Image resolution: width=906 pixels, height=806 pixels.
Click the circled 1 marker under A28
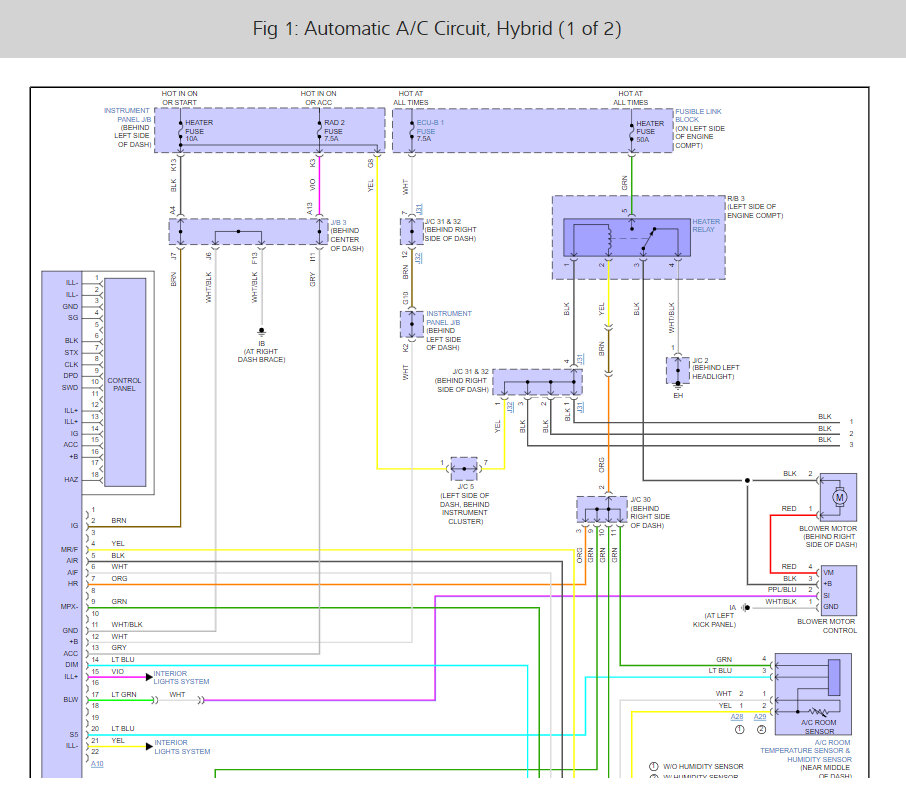pyautogui.click(x=740, y=730)
